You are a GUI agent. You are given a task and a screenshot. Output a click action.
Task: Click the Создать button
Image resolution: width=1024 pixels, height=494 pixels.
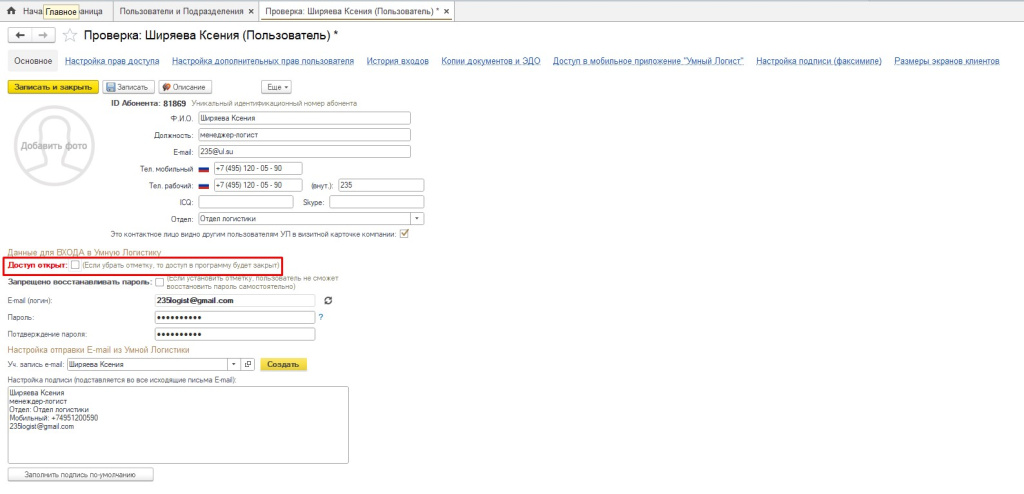(283, 365)
